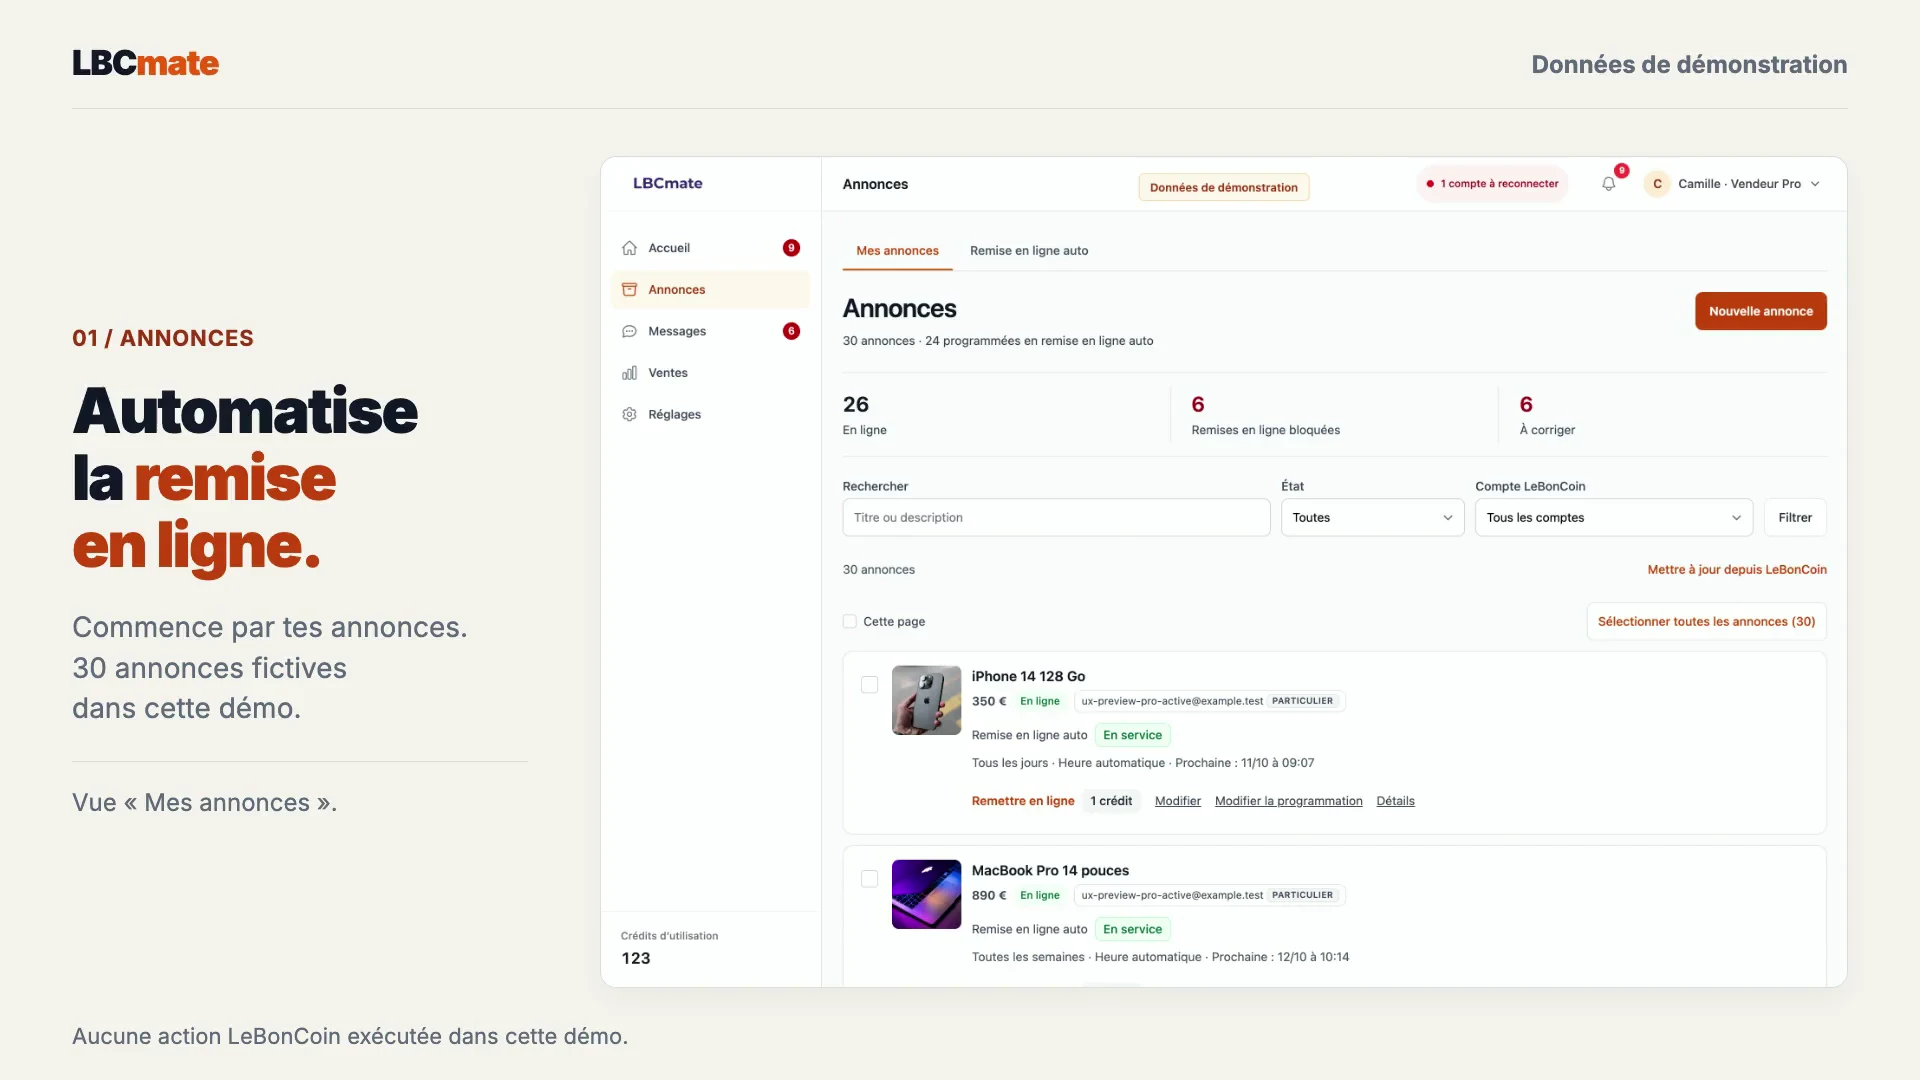The height and width of the screenshot is (1080, 1920).
Task: Select the iPhone 14 128 Go checkbox
Action: point(869,685)
